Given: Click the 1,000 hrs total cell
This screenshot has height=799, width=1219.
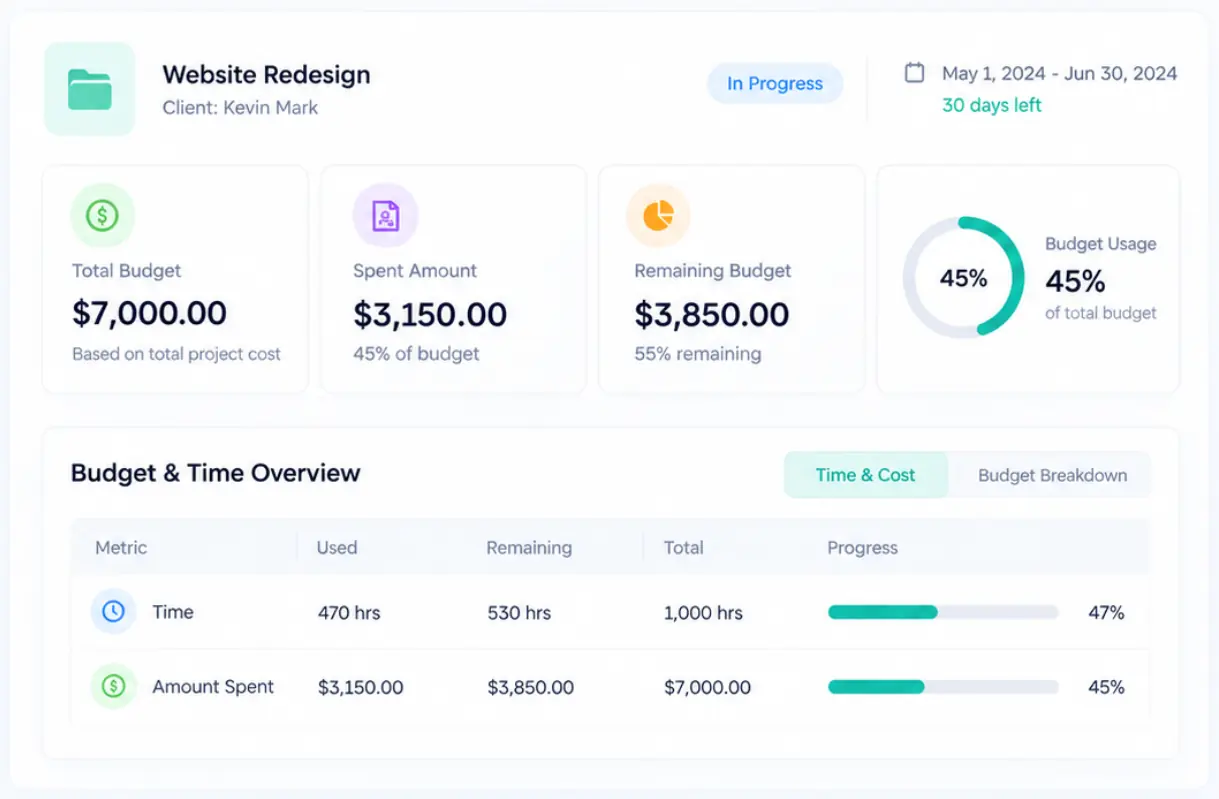Looking at the screenshot, I should (x=703, y=613).
